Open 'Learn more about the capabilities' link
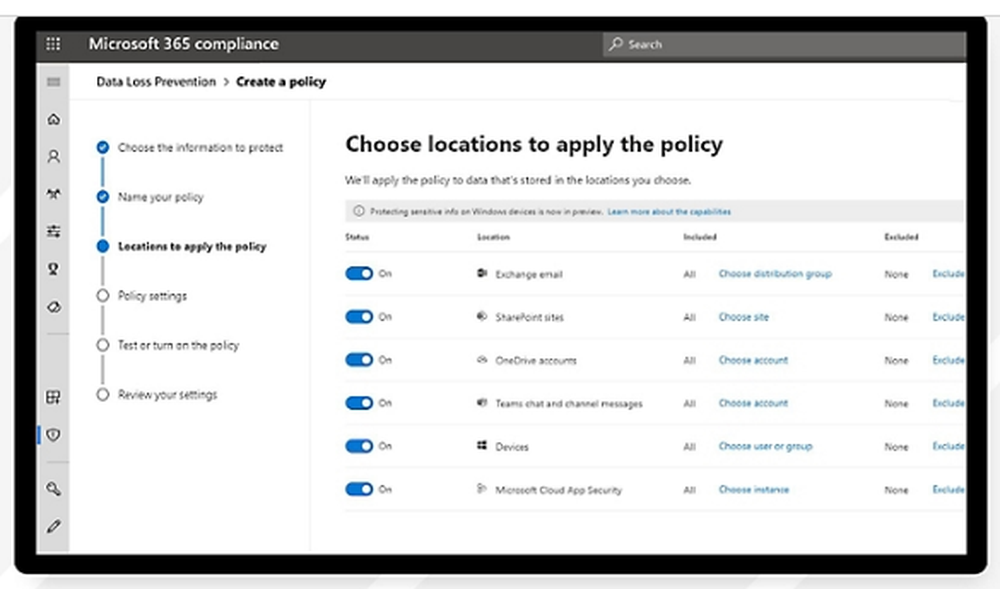 669,212
